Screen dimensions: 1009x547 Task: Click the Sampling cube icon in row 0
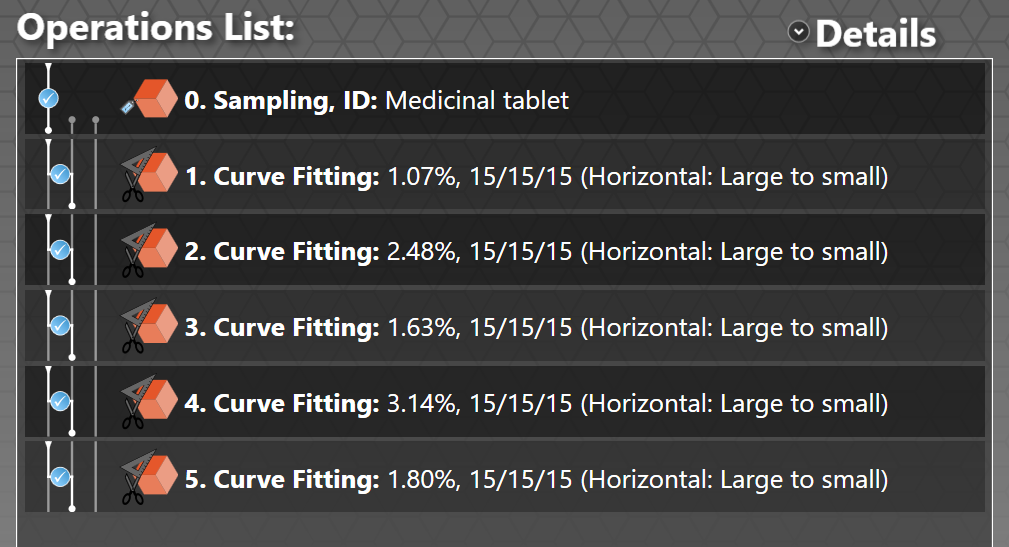pos(150,98)
